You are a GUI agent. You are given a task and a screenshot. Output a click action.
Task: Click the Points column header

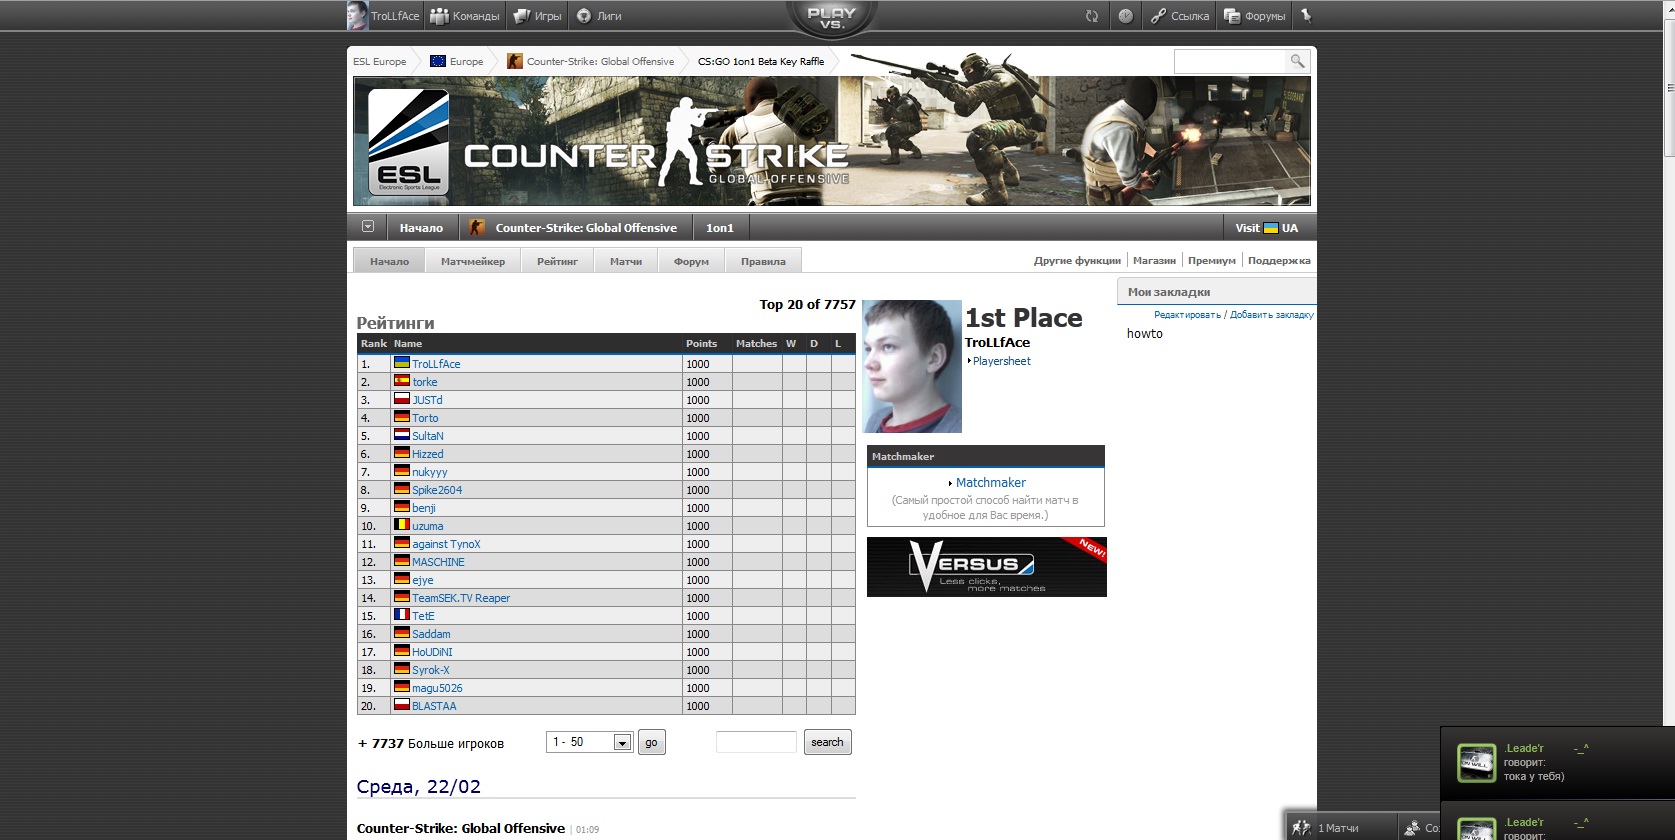click(701, 343)
